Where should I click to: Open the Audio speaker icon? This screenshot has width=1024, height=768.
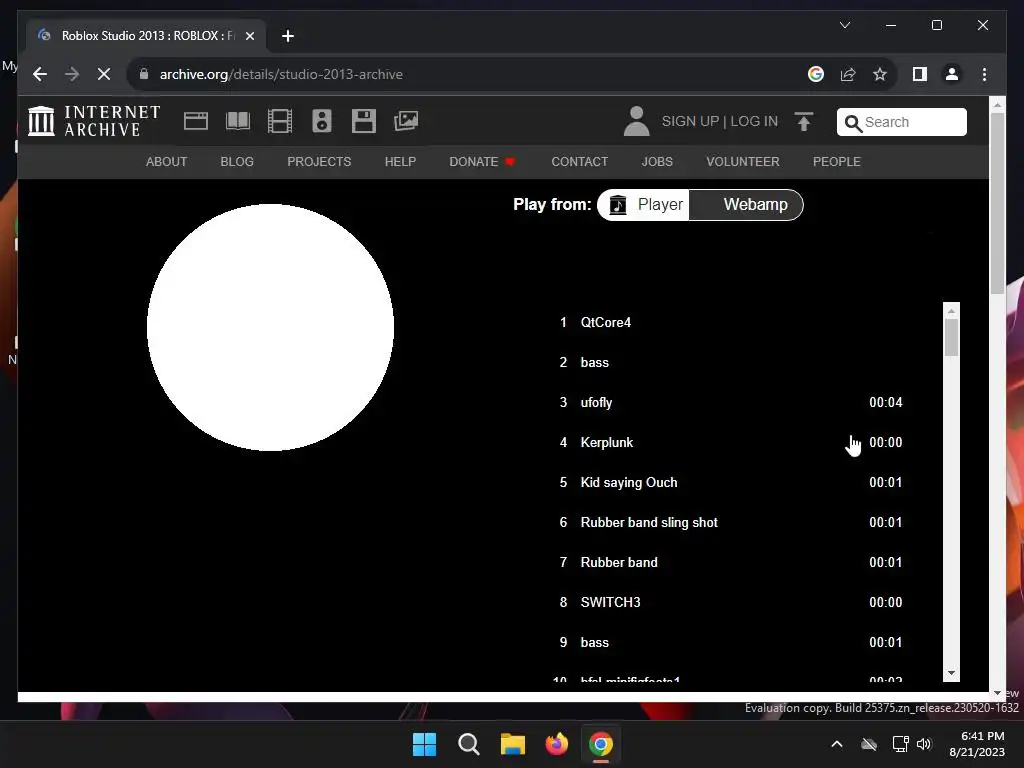pos(322,121)
